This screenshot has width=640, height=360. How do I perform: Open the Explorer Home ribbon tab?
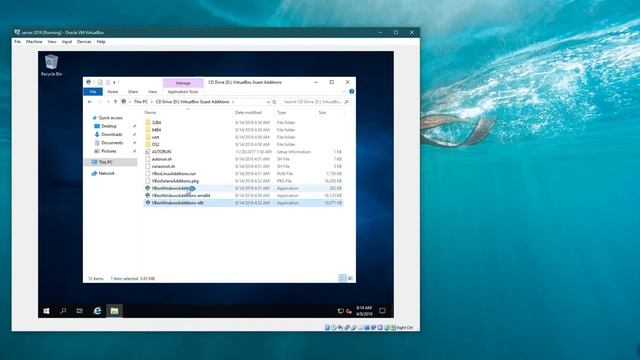[113, 92]
